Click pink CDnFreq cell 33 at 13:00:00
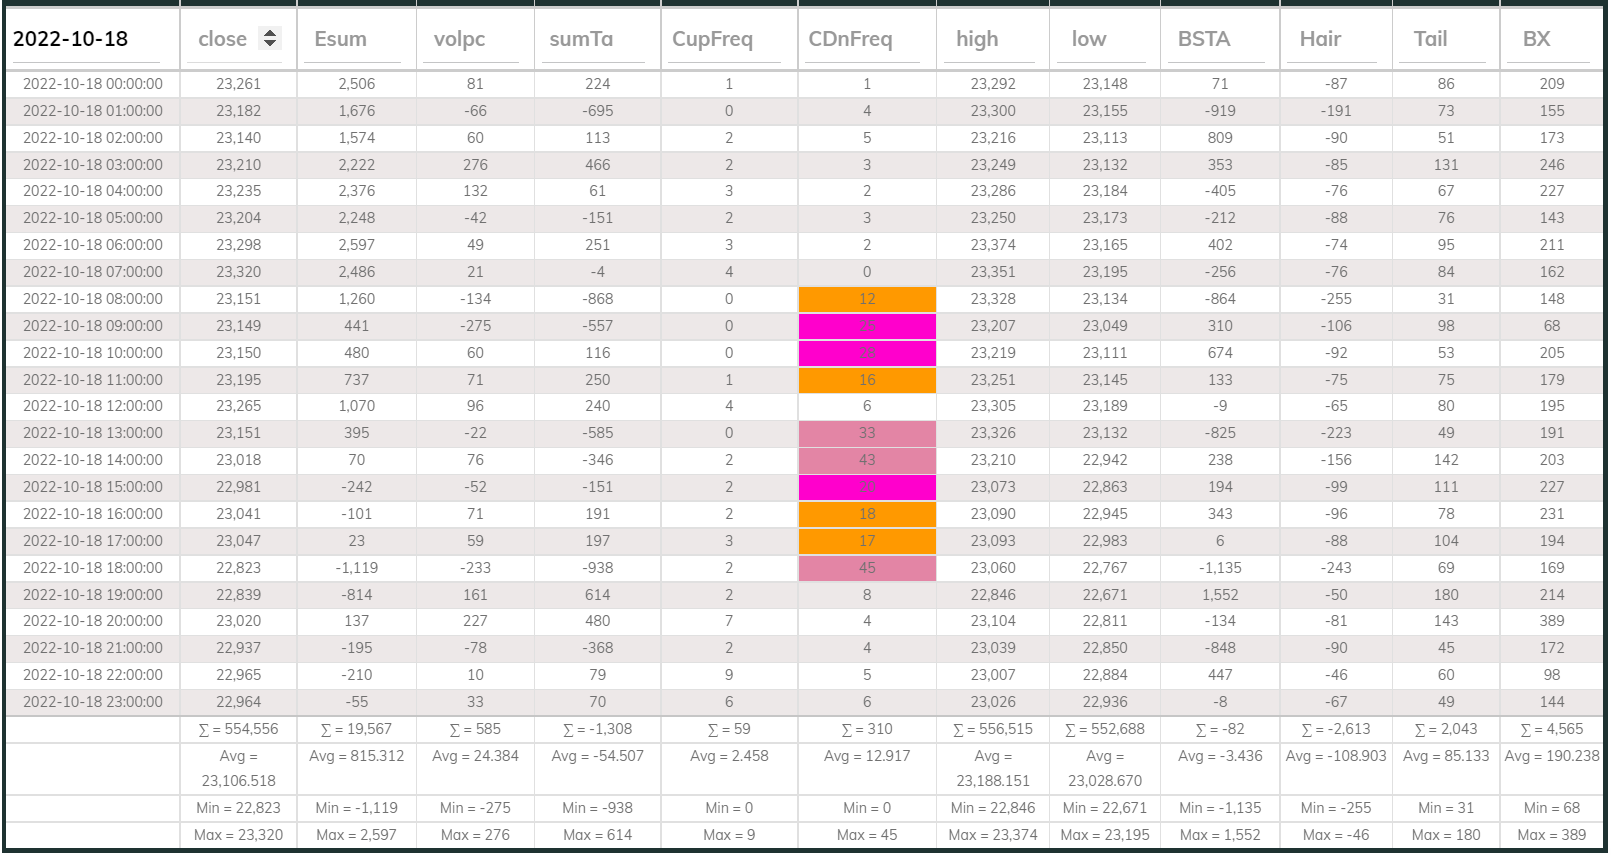1611x855 pixels. coord(867,433)
